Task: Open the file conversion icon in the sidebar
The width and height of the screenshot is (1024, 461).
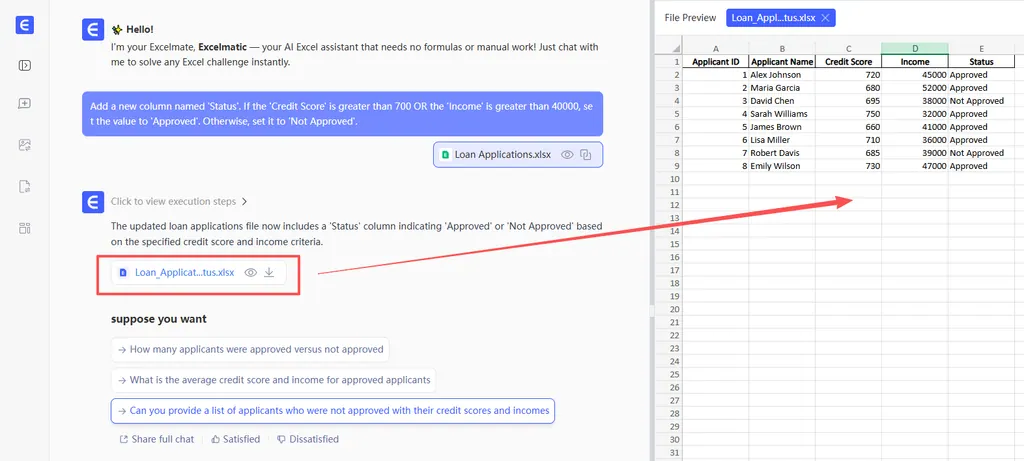Action: tap(25, 186)
